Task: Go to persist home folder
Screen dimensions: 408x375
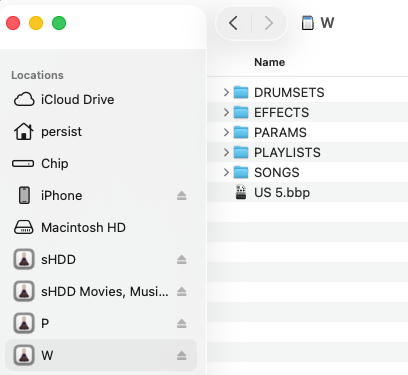Action: (x=101, y=132)
